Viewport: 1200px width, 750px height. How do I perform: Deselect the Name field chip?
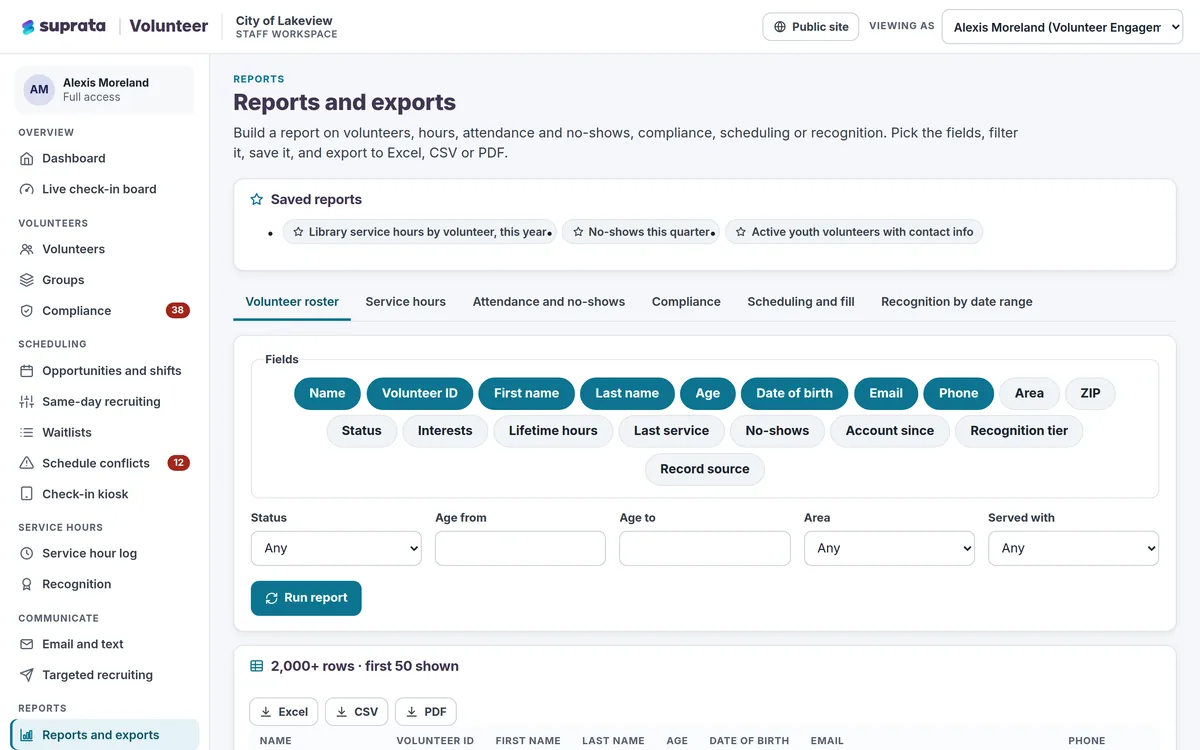click(x=327, y=393)
